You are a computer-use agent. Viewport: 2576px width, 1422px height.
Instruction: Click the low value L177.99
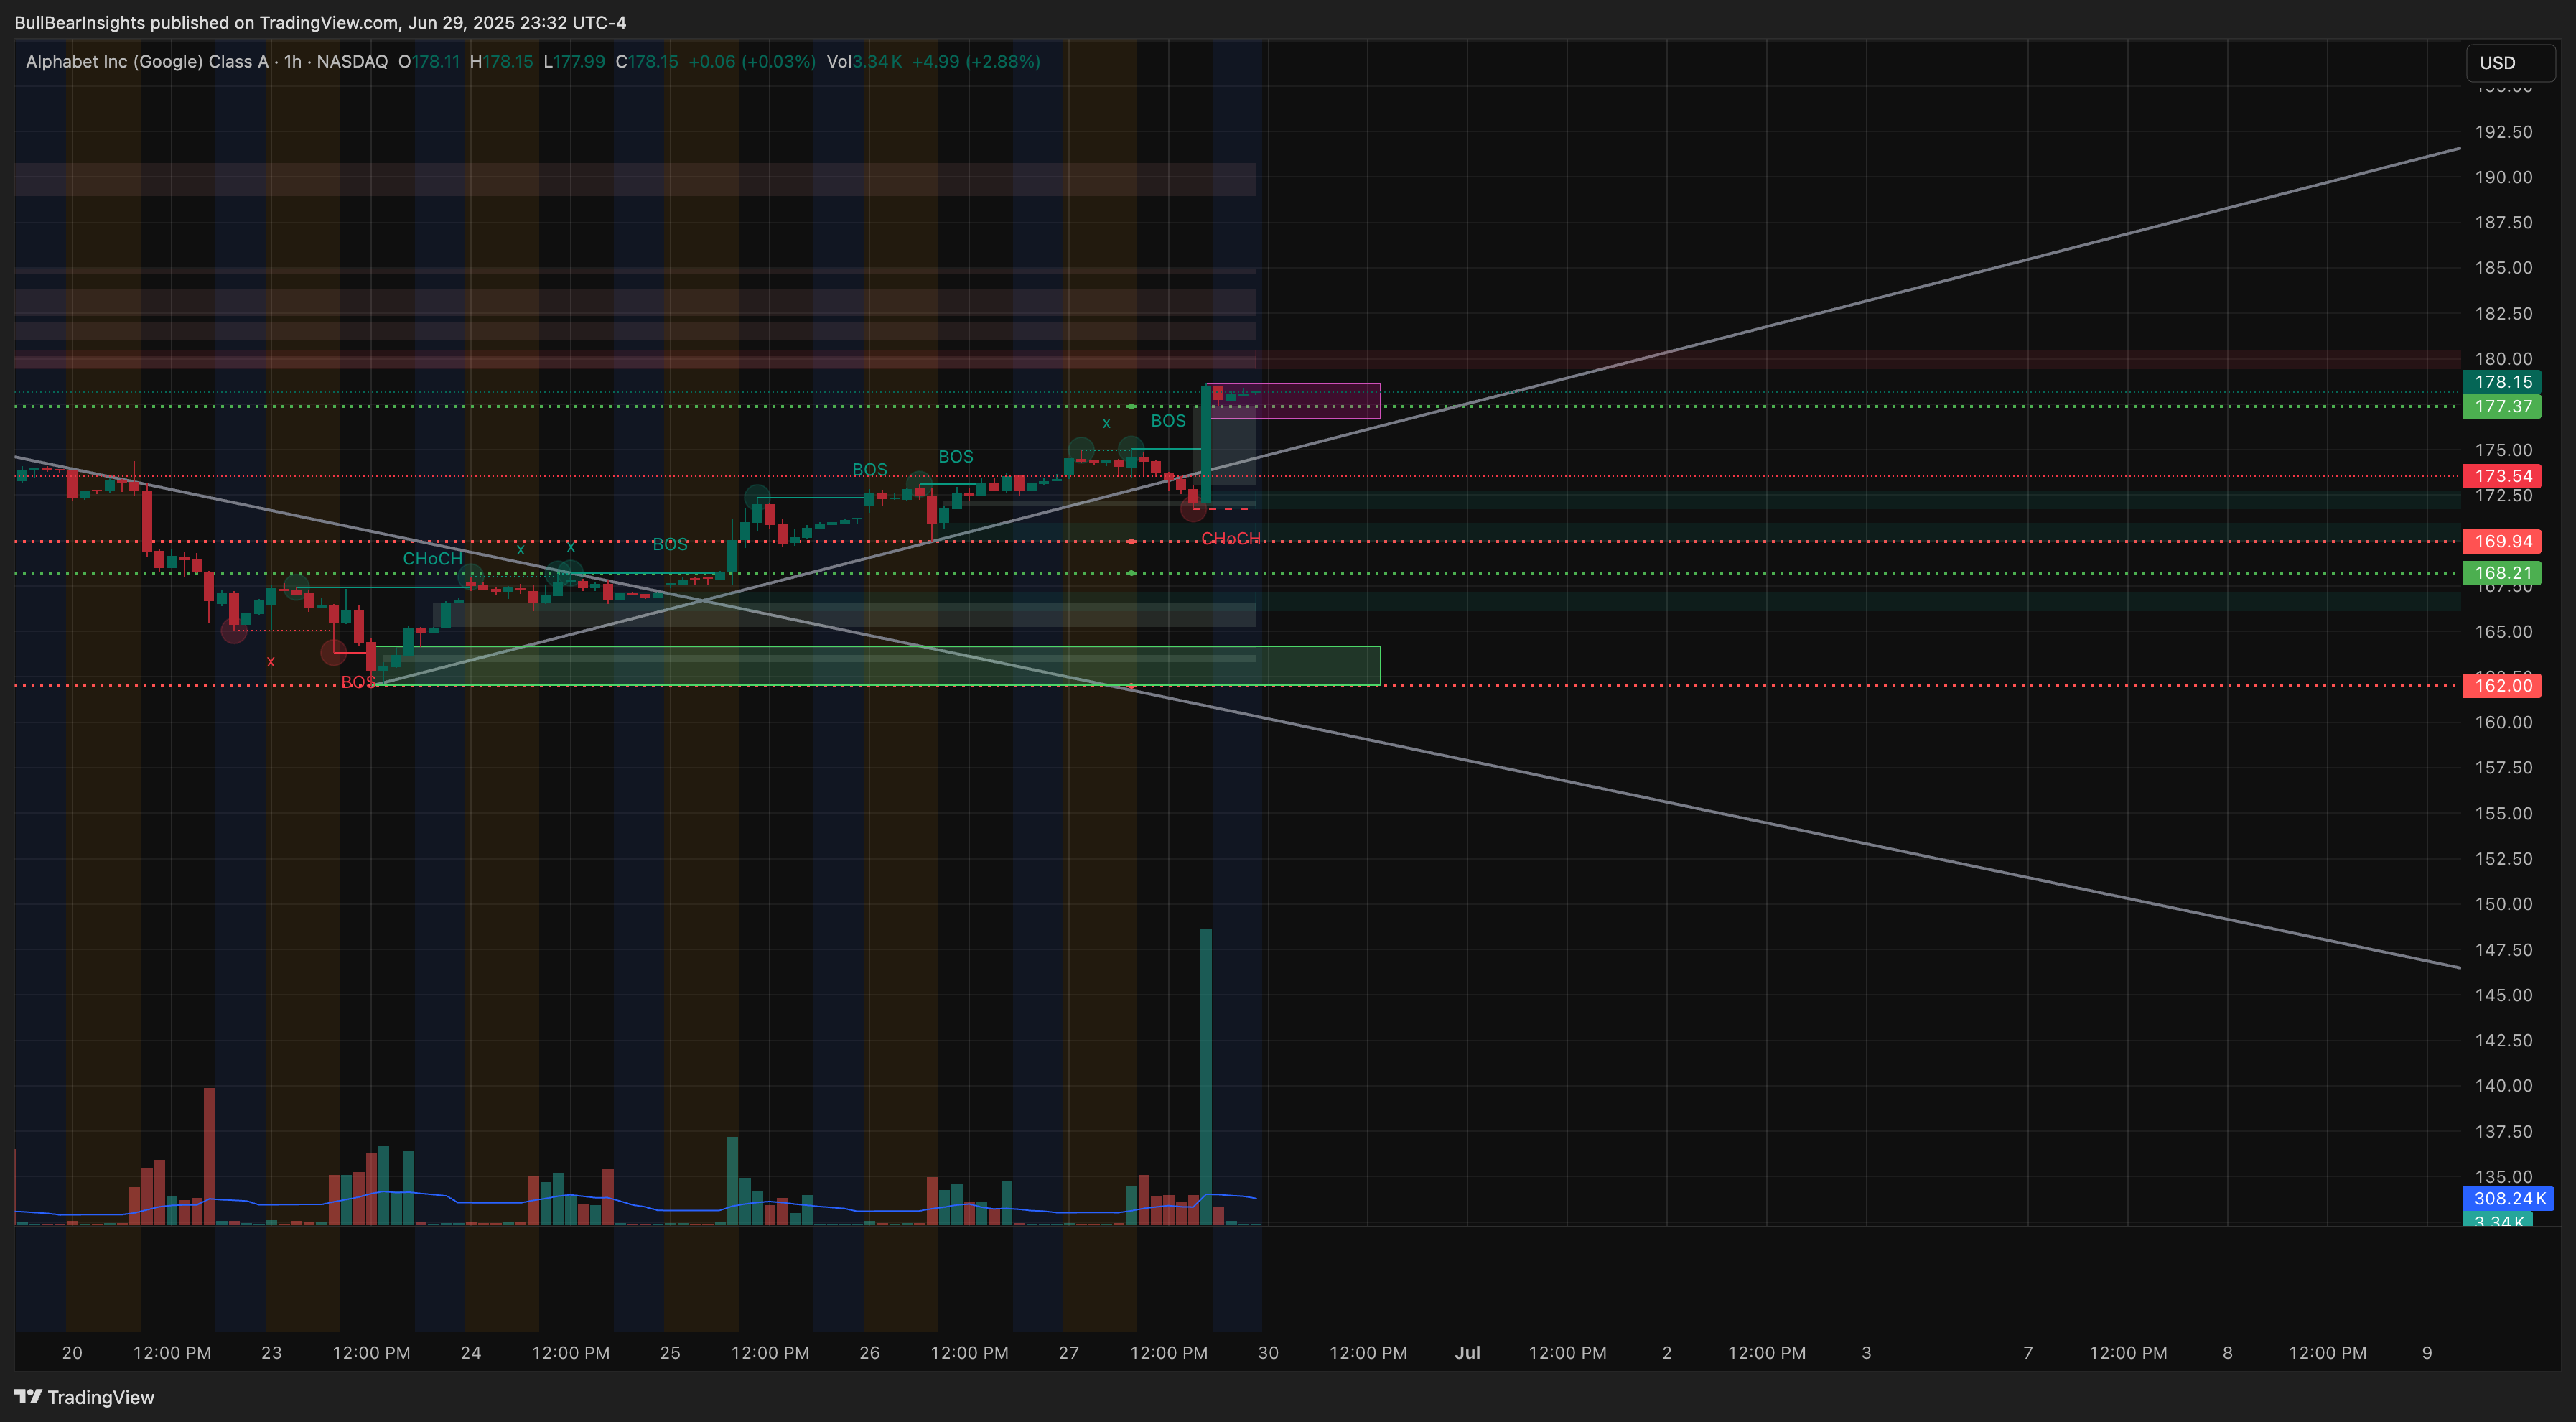tap(574, 61)
